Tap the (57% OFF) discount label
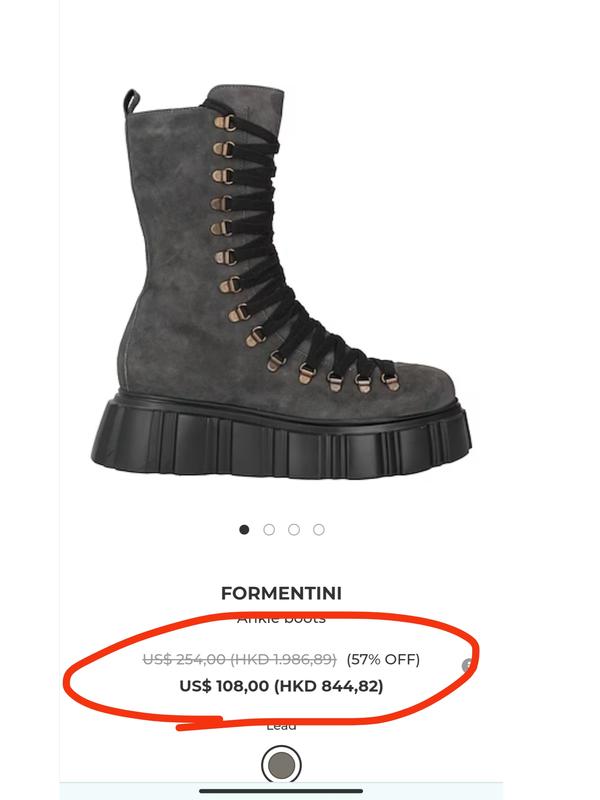Screen dimensions: 600x800 tap(383, 659)
